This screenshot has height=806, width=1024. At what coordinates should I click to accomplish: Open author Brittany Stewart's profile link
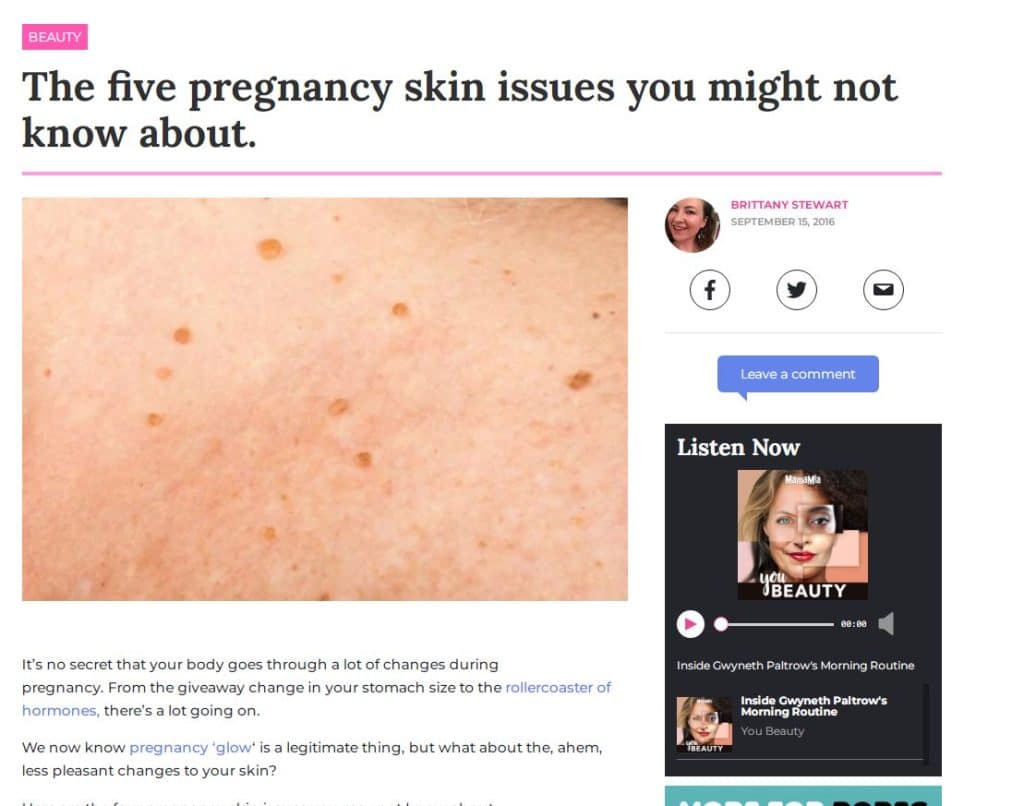coord(789,204)
